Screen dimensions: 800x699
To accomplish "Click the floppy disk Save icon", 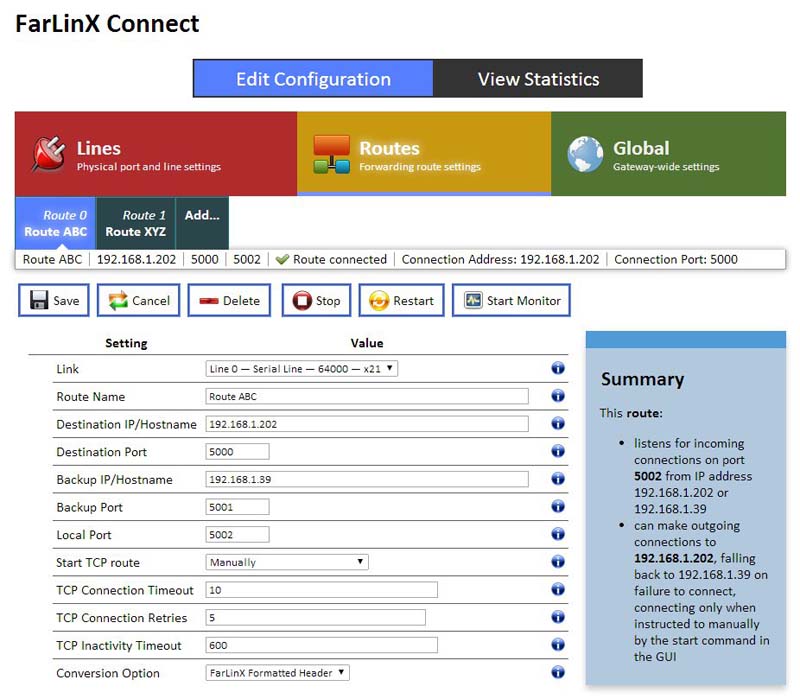I will point(39,300).
